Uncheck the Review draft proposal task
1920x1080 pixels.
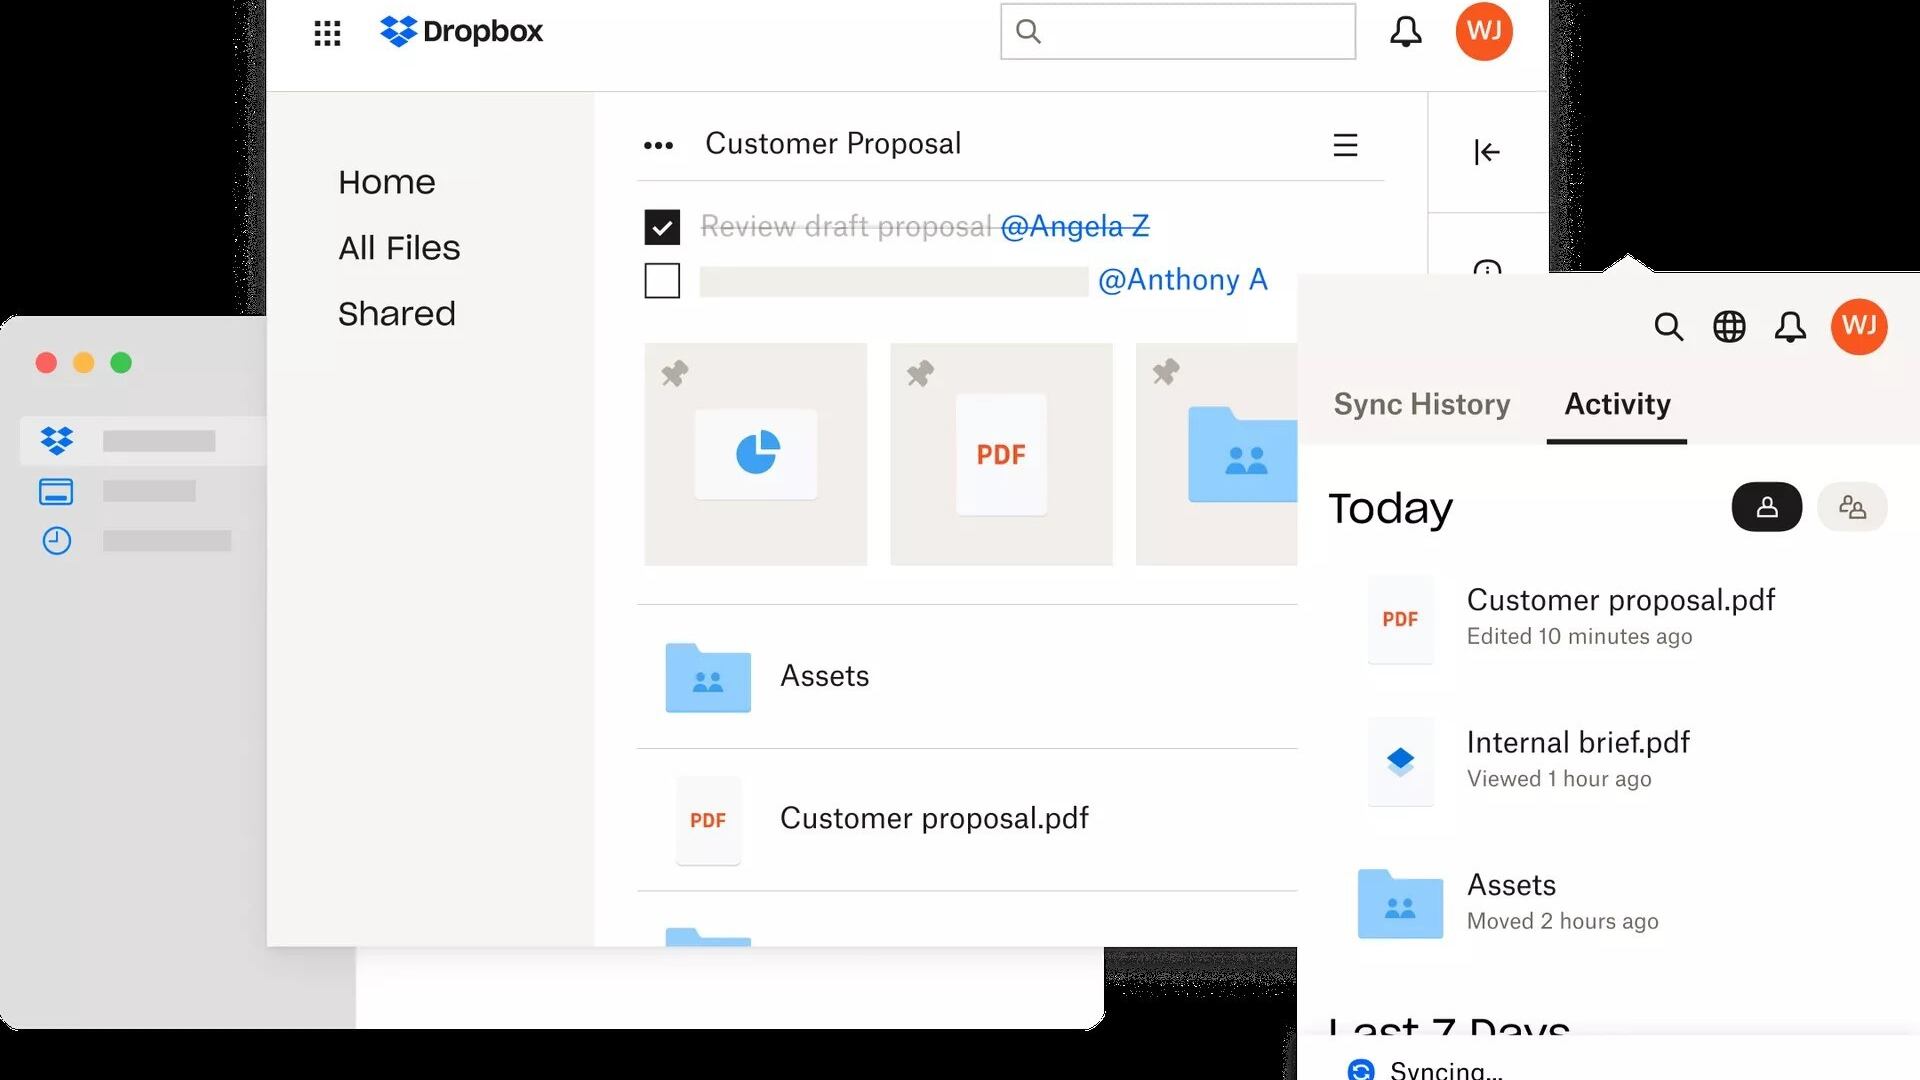coord(662,227)
